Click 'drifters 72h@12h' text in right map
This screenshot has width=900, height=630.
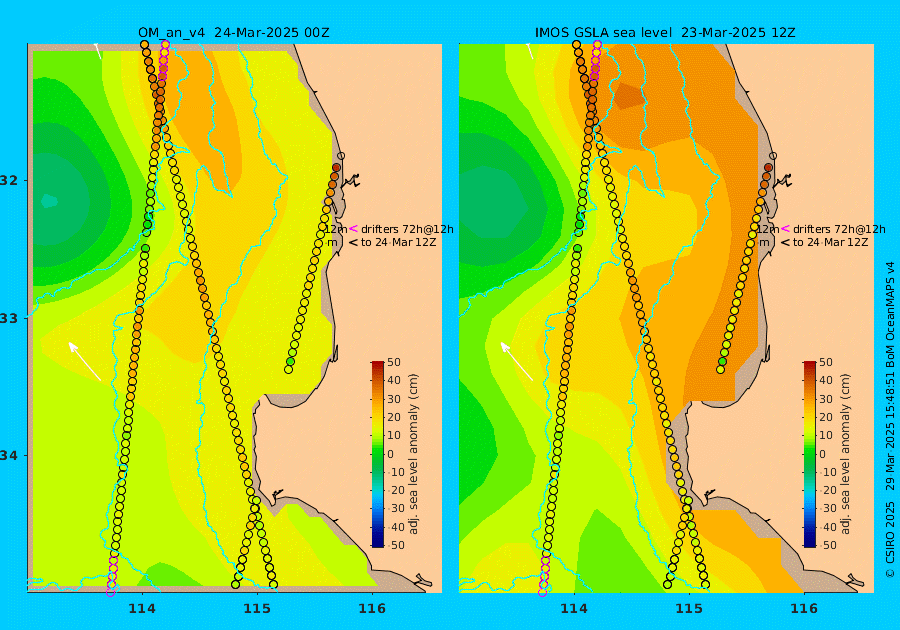click(839, 229)
